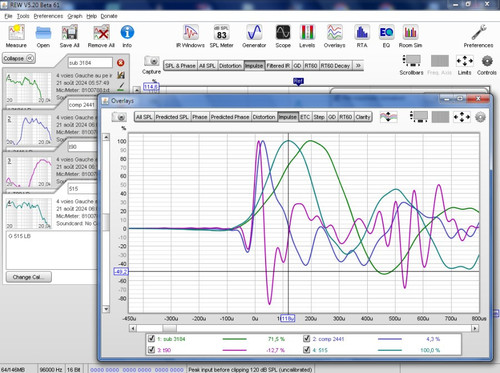This screenshot has height=373, width=500.
Task: Save the sub 3184 measurement floppy icon
Action: 121,75
